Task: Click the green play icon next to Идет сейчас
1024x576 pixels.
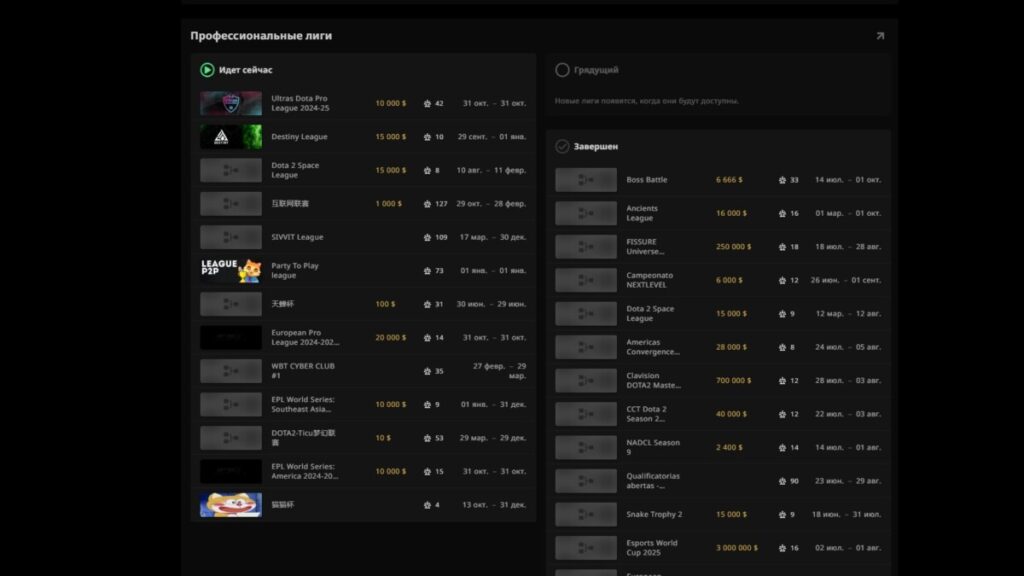Action: click(207, 70)
